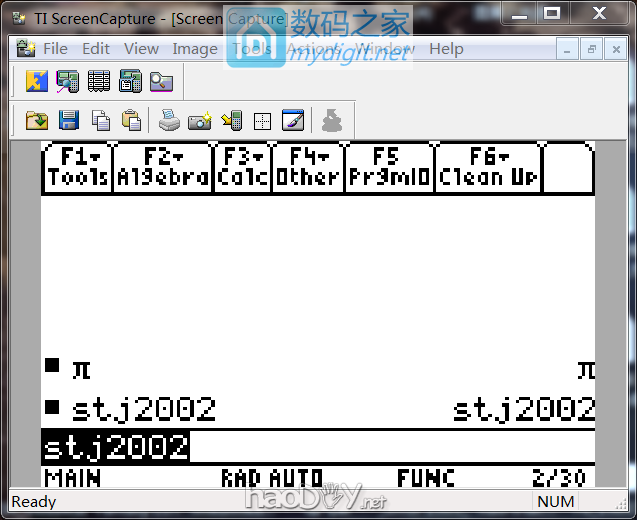Click the clipboard paste icon
This screenshot has height=520, width=637.
pos(131,121)
